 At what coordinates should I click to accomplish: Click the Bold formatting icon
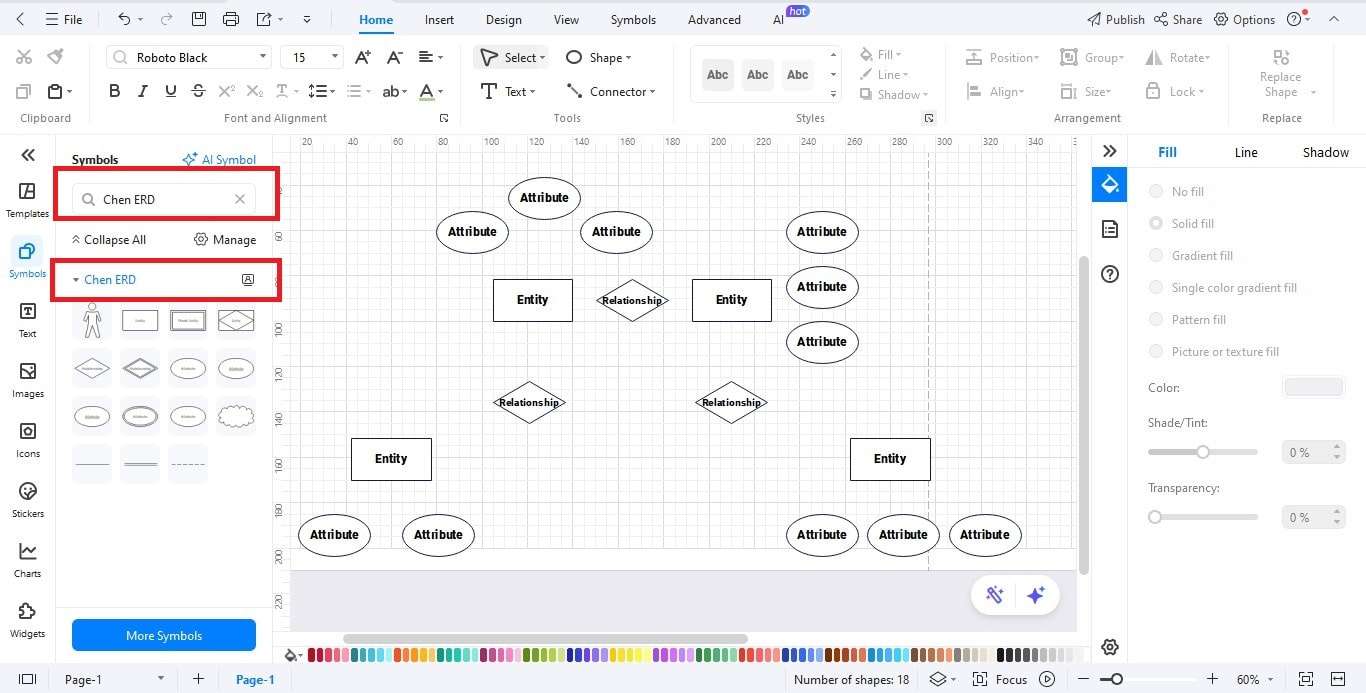click(115, 91)
